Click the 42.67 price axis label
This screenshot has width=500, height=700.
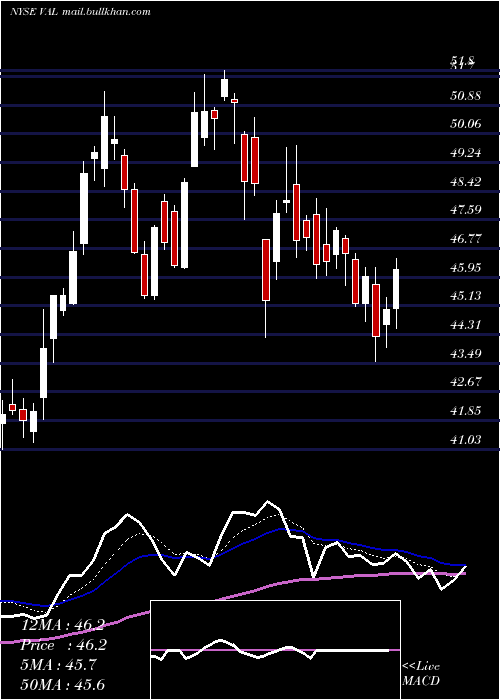point(466,382)
